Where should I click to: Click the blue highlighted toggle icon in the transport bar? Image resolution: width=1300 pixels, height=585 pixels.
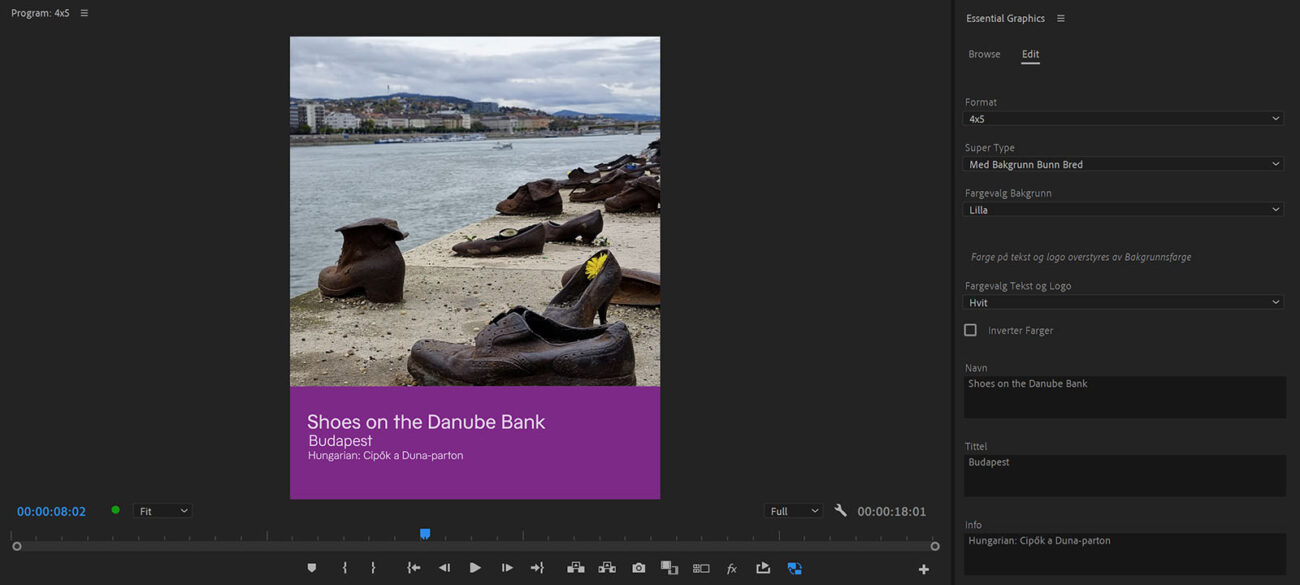[794, 568]
